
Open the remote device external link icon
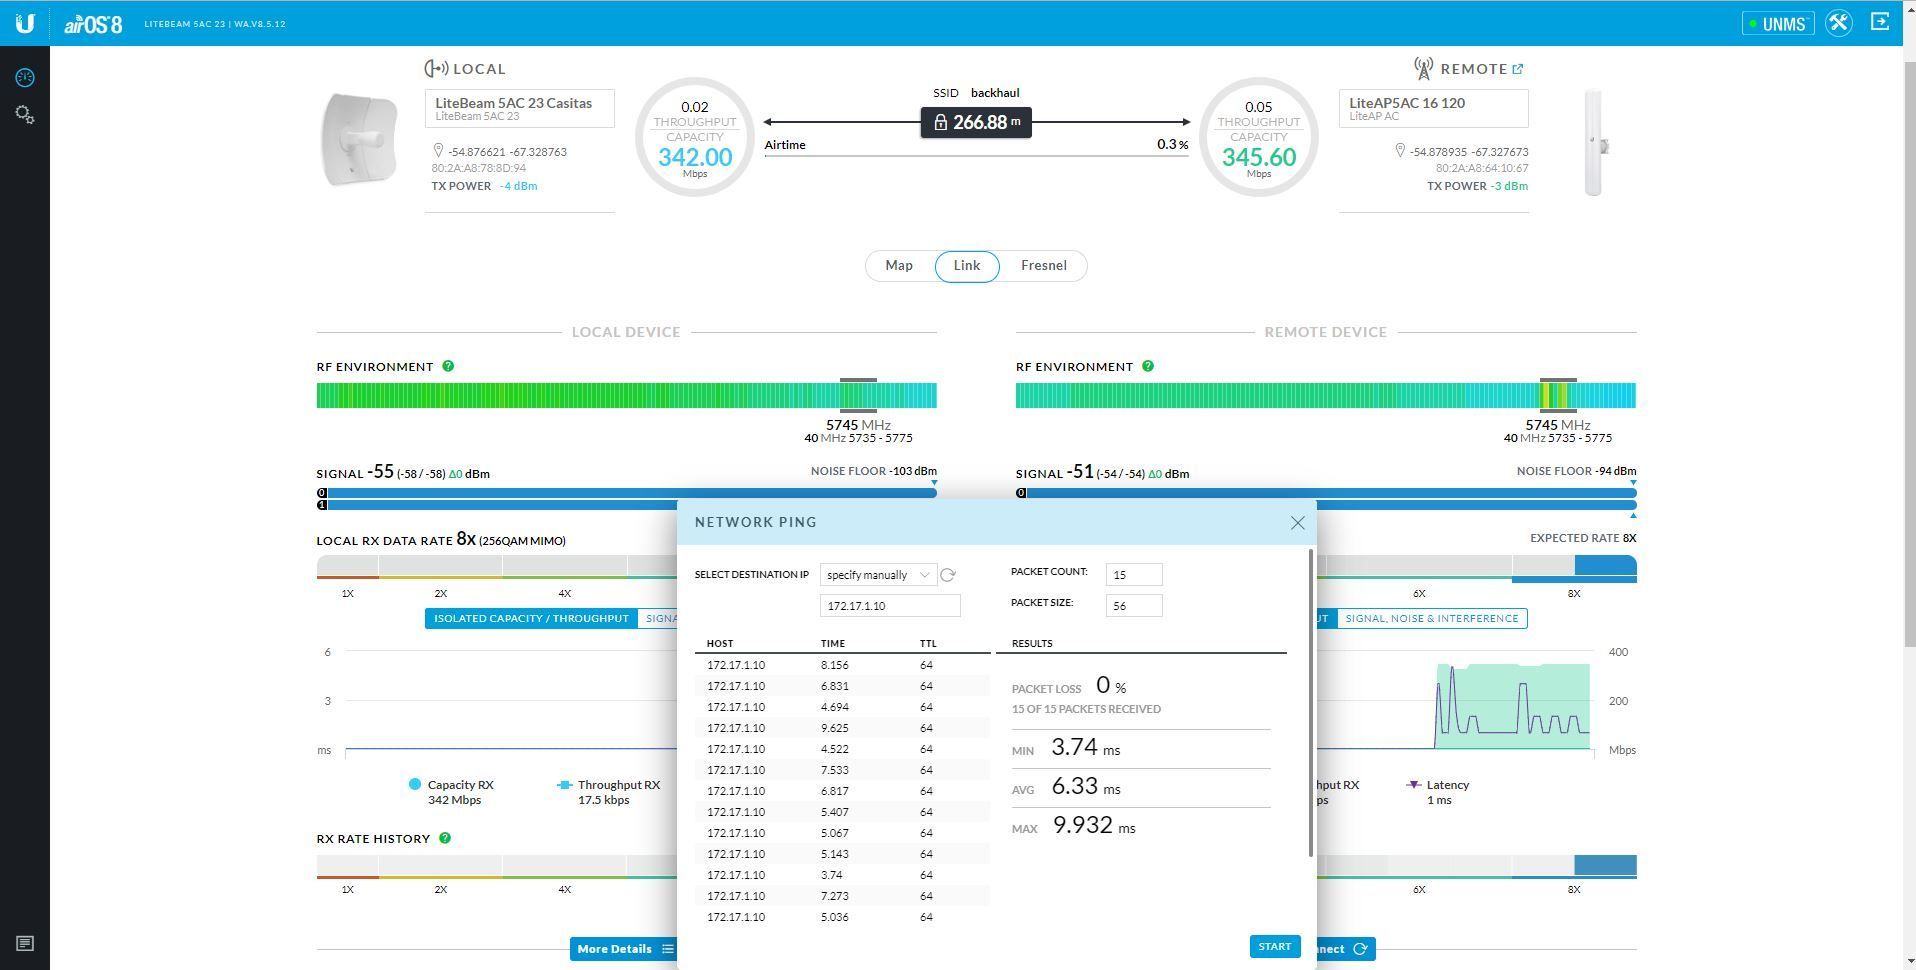point(1517,69)
